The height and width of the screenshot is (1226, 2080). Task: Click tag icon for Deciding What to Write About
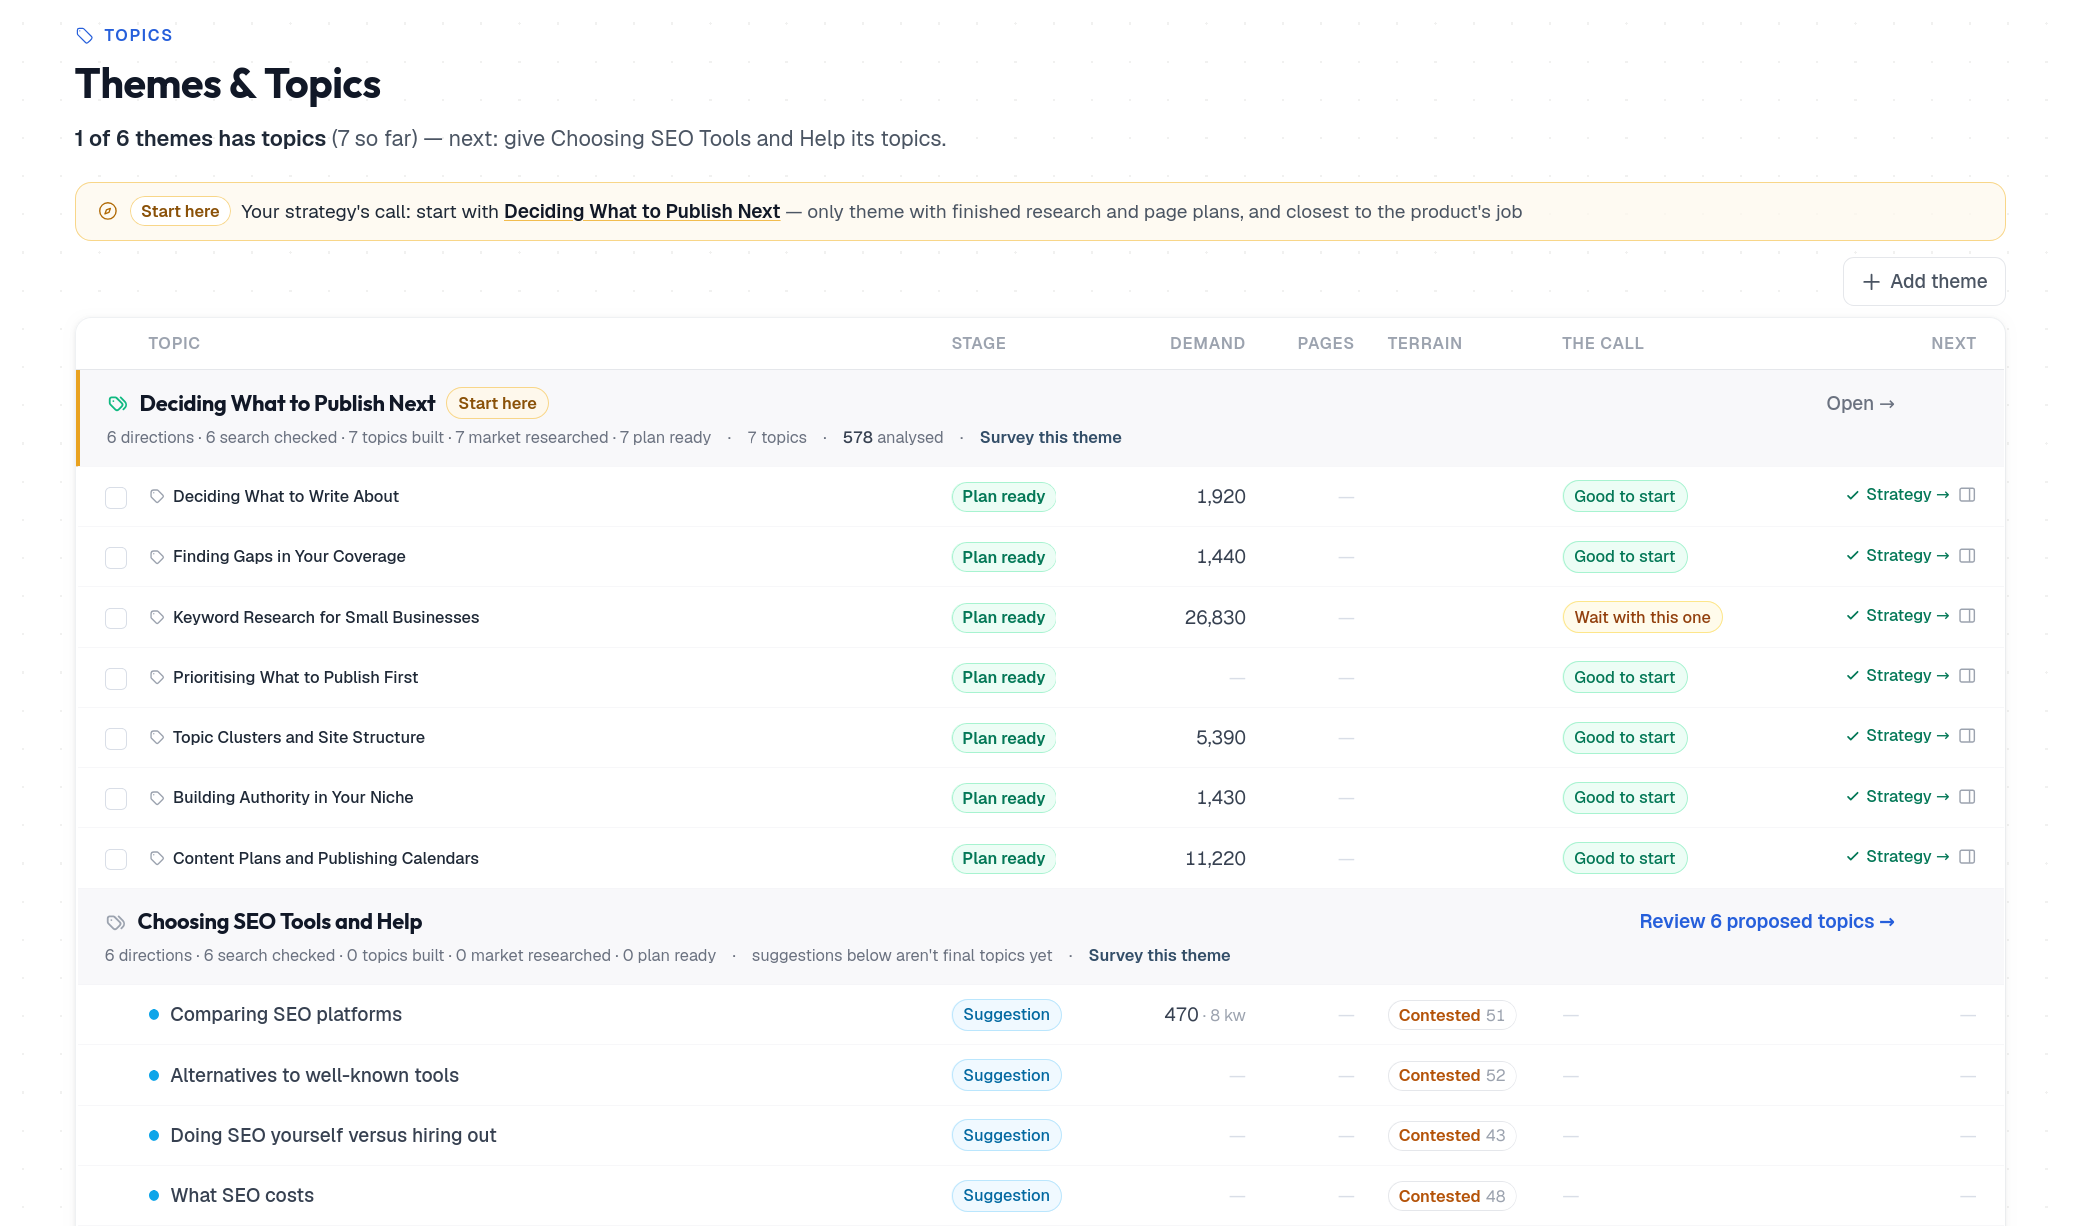tap(157, 496)
